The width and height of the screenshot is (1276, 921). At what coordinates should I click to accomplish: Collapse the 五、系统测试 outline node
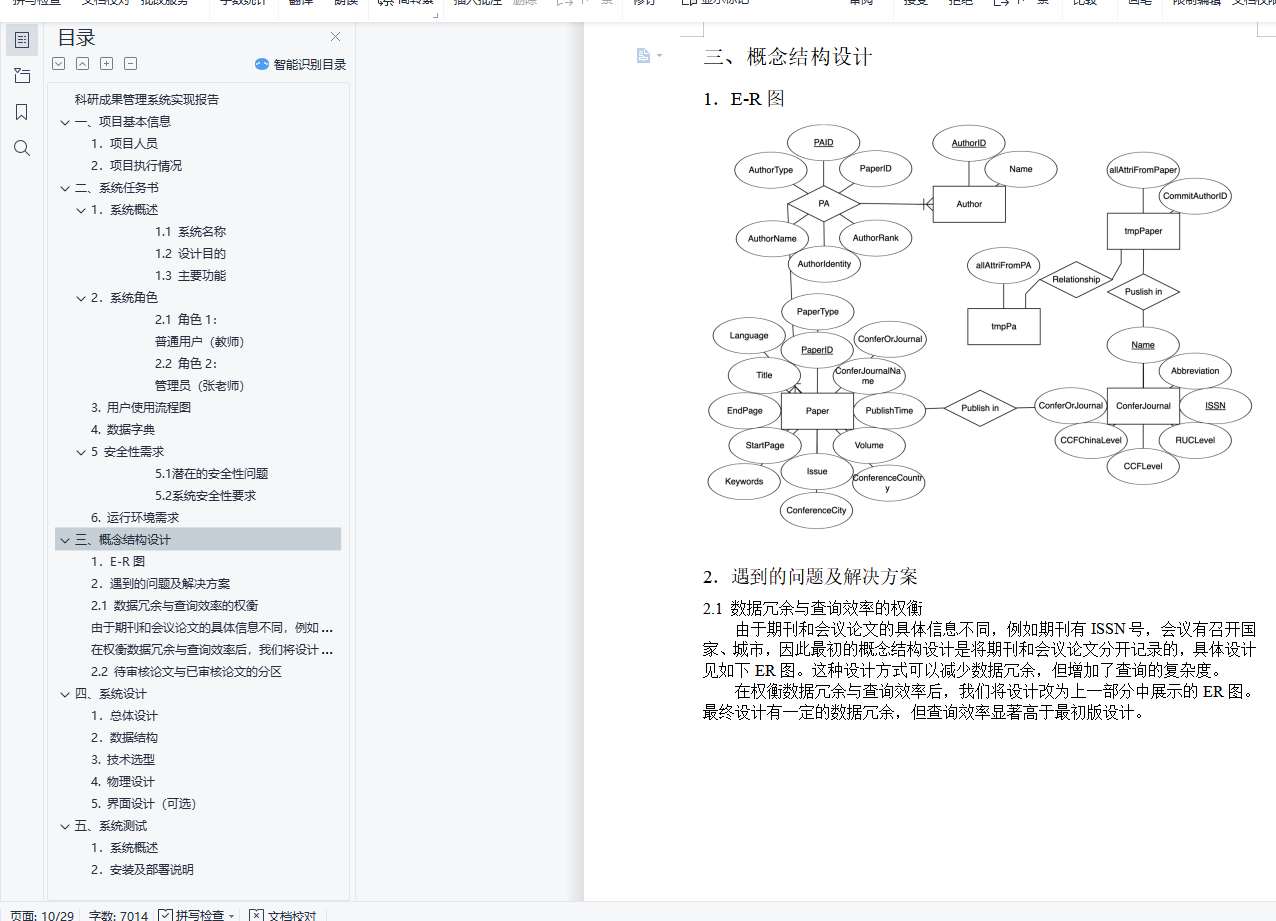pyautogui.click(x=65, y=826)
